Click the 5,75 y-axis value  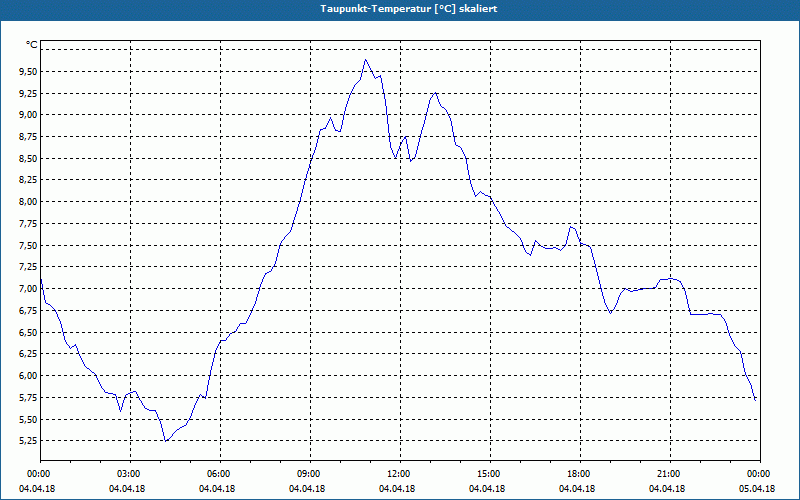(x=28, y=398)
